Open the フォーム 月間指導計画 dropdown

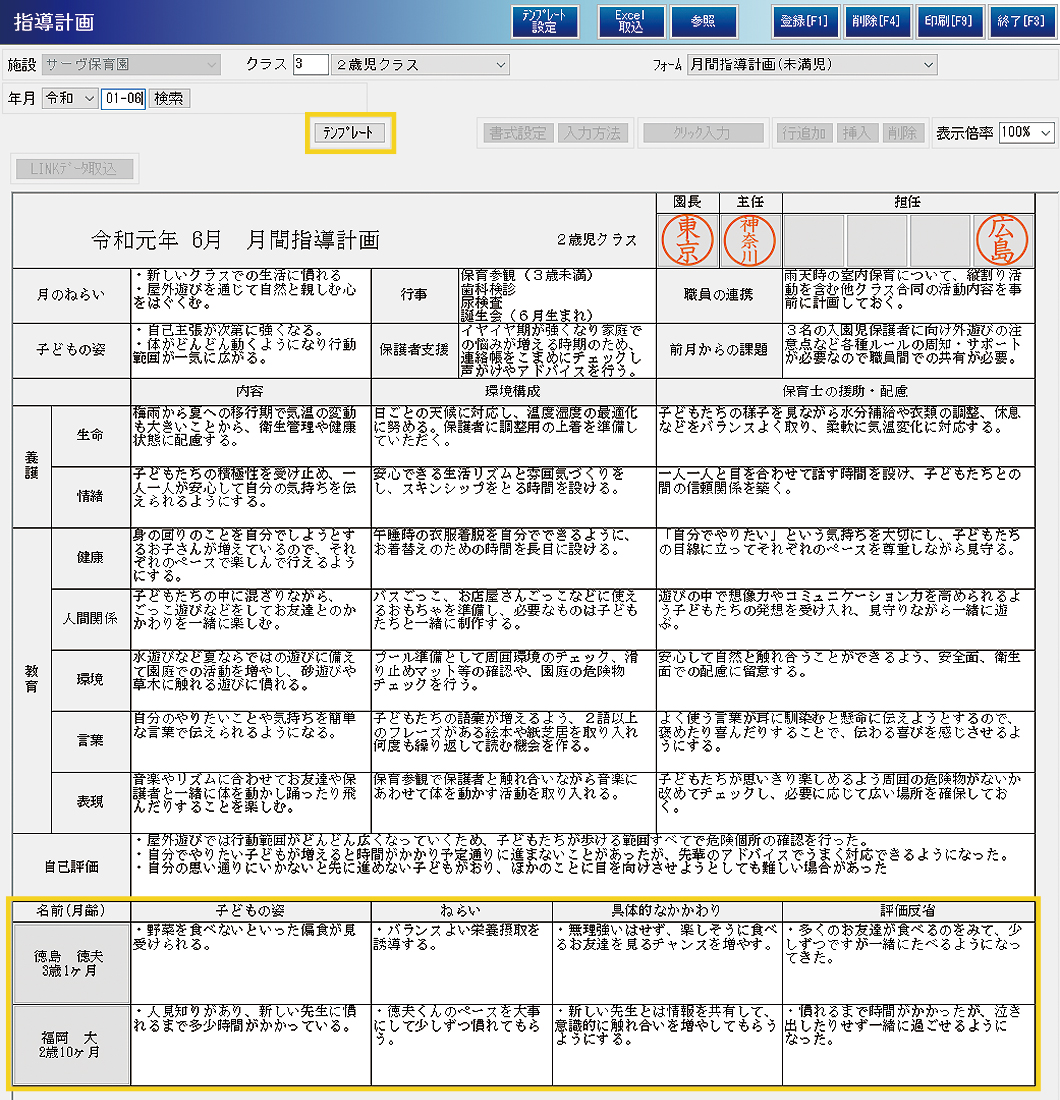pyautogui.click(x=811, y=65)
